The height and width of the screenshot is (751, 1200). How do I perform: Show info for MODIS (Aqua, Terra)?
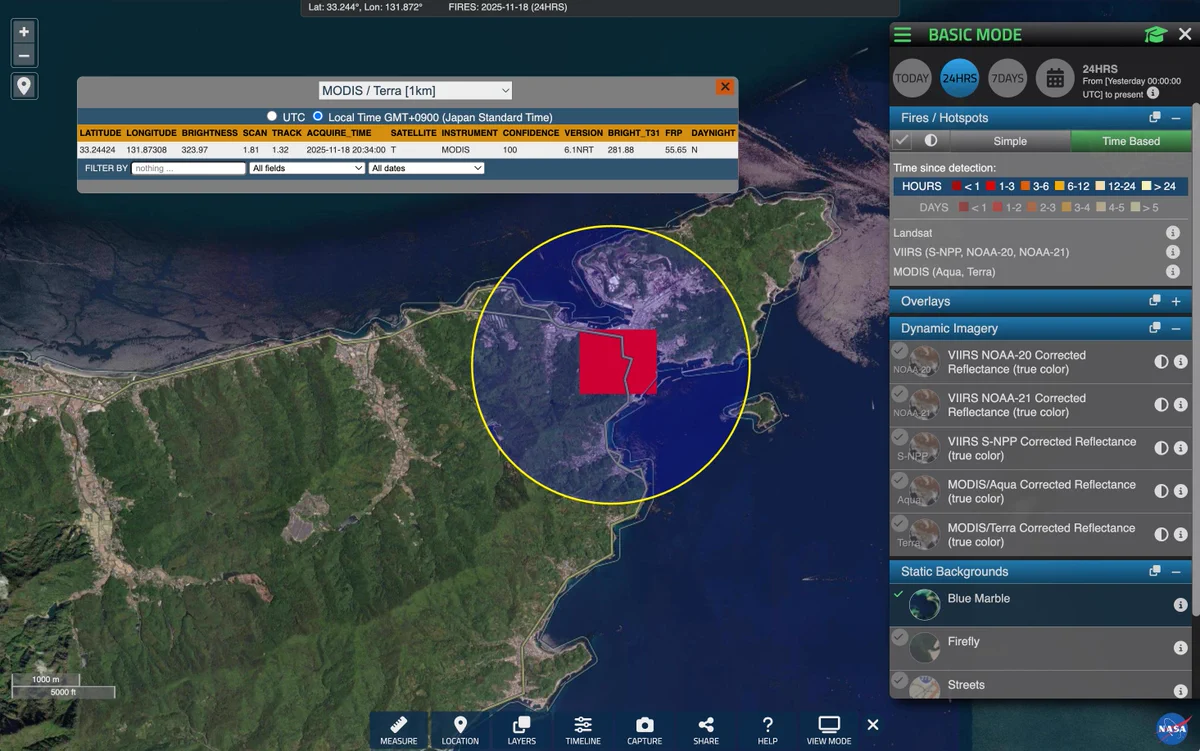coord(1173,272)
